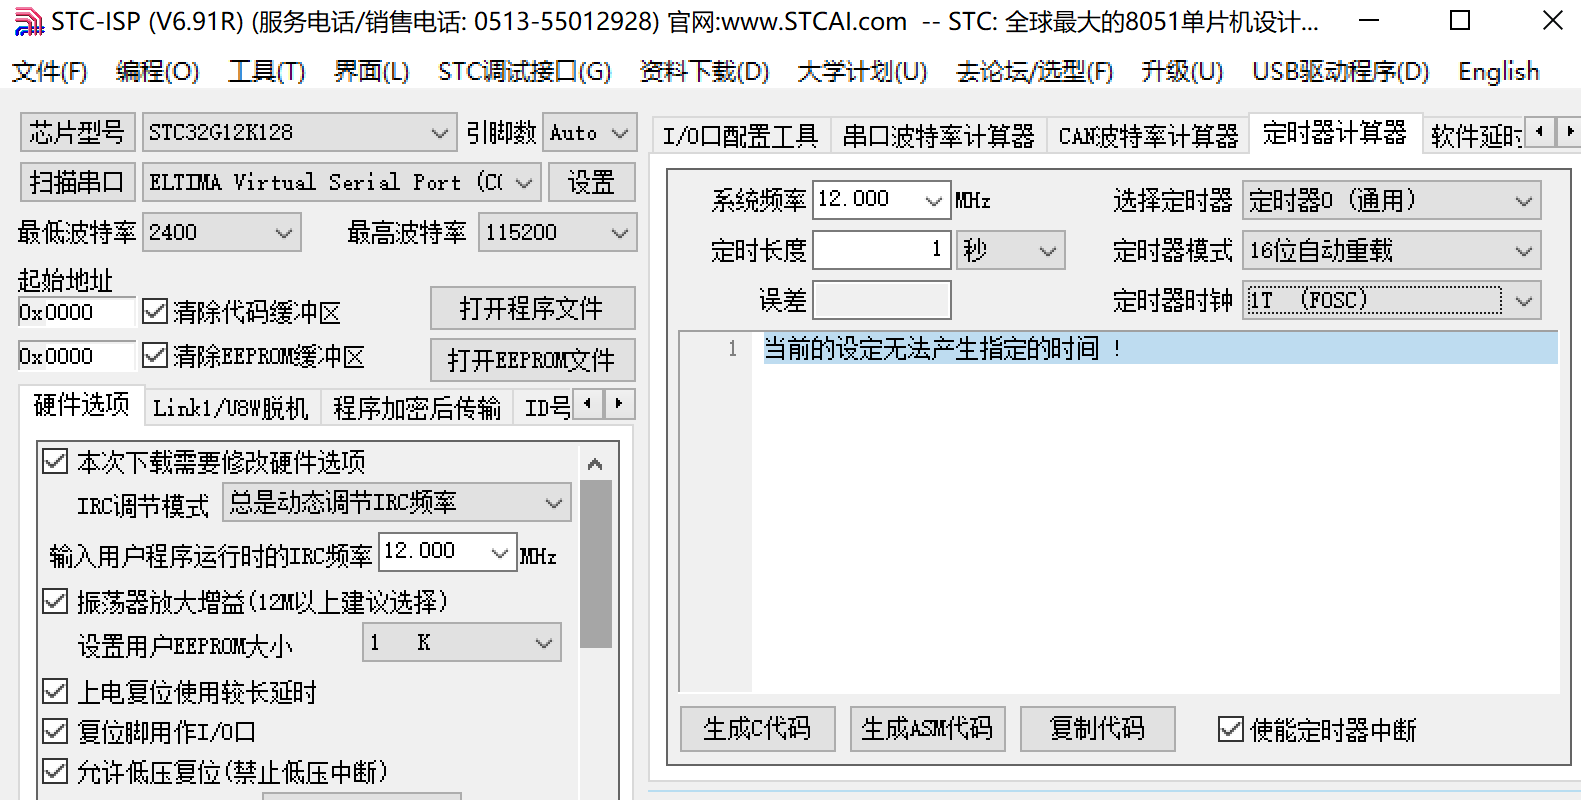Switch to I/O口配置工具 tab
1581x800 pixels.
[x=740, y=135]
